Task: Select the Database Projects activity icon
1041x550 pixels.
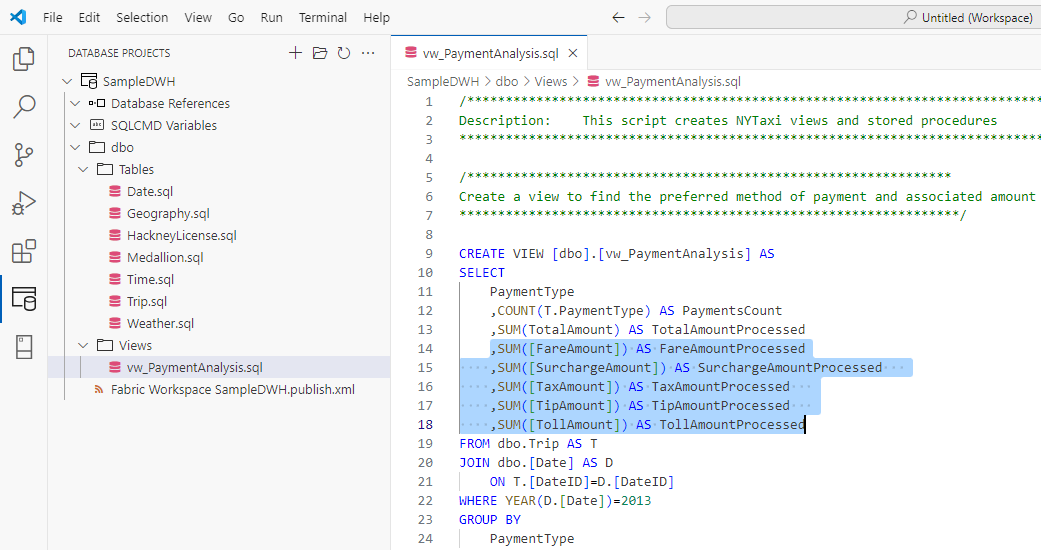Action: [23, 298]
